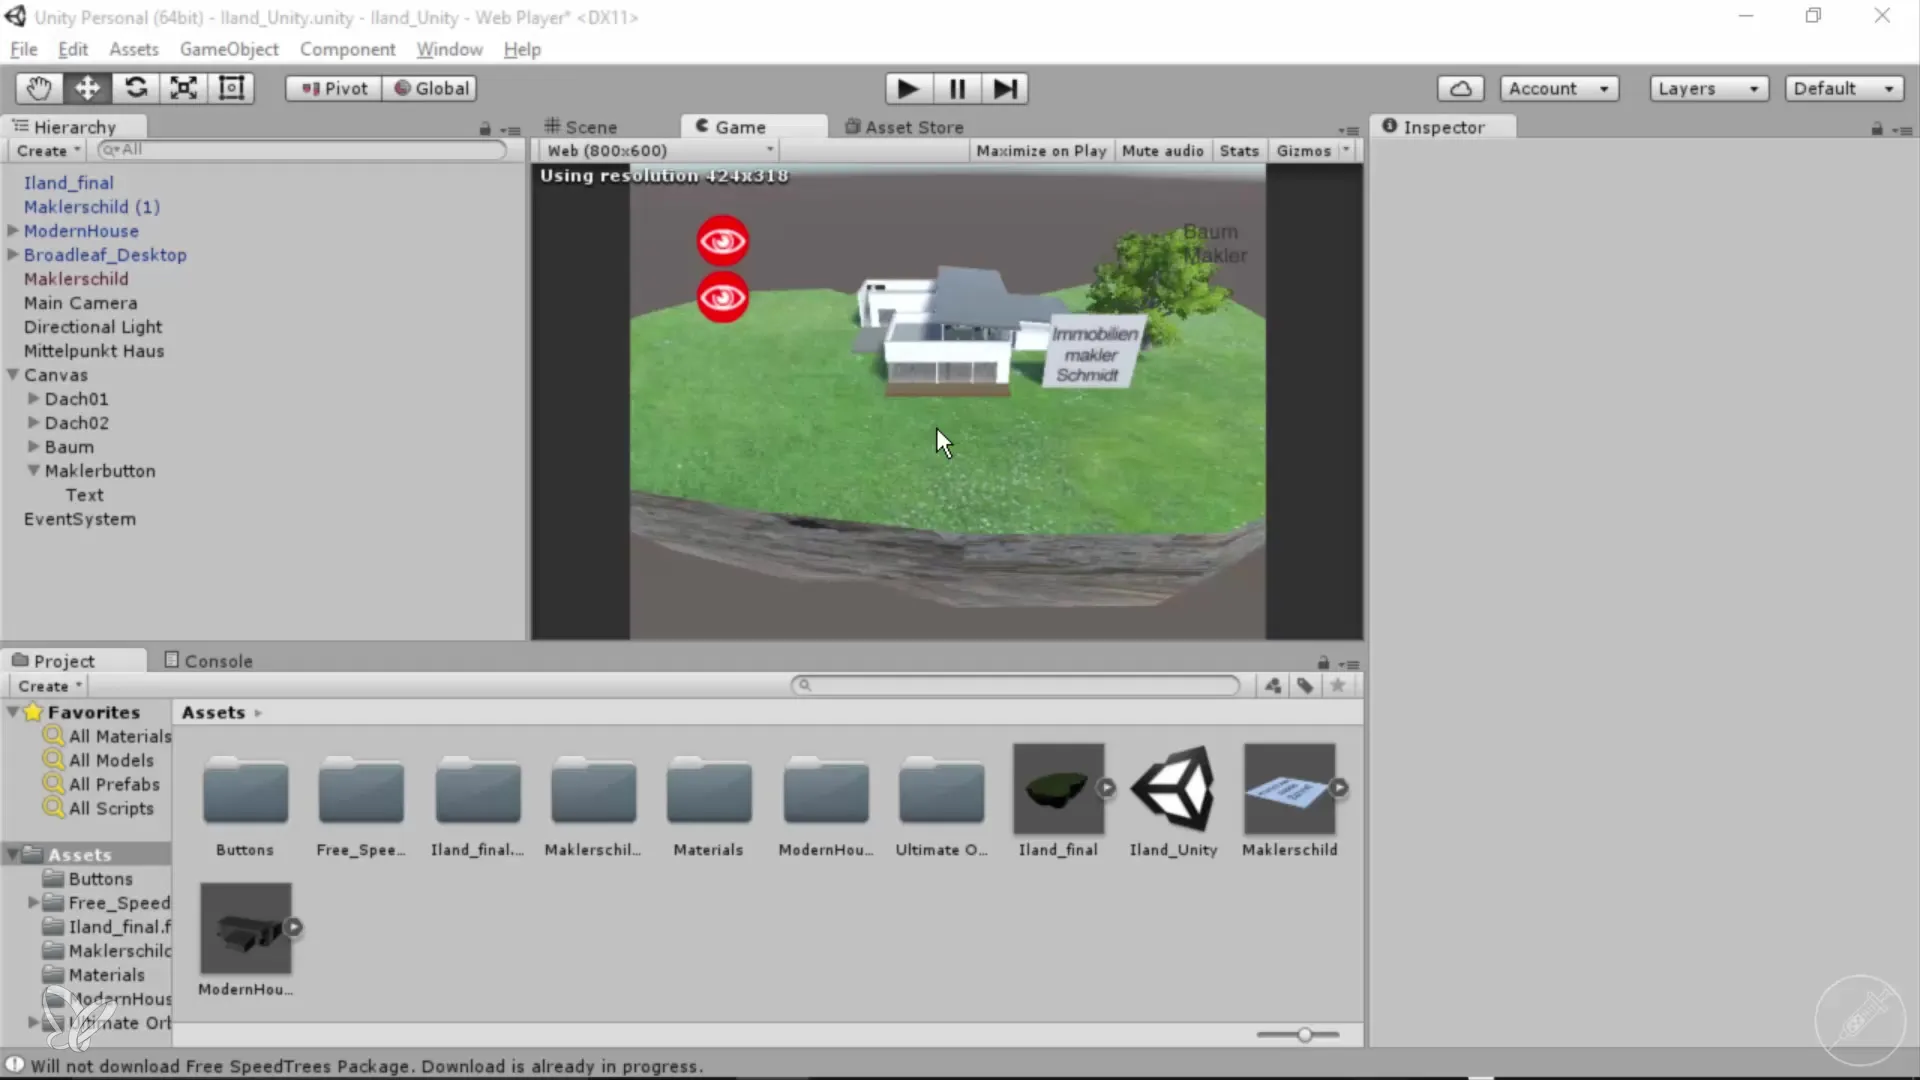
Task: Select the Rect transform tool
Action: [231, 88]
